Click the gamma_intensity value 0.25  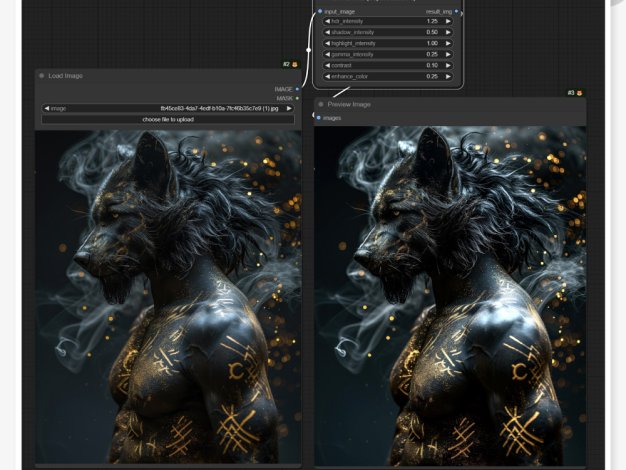tap(432, 54)
